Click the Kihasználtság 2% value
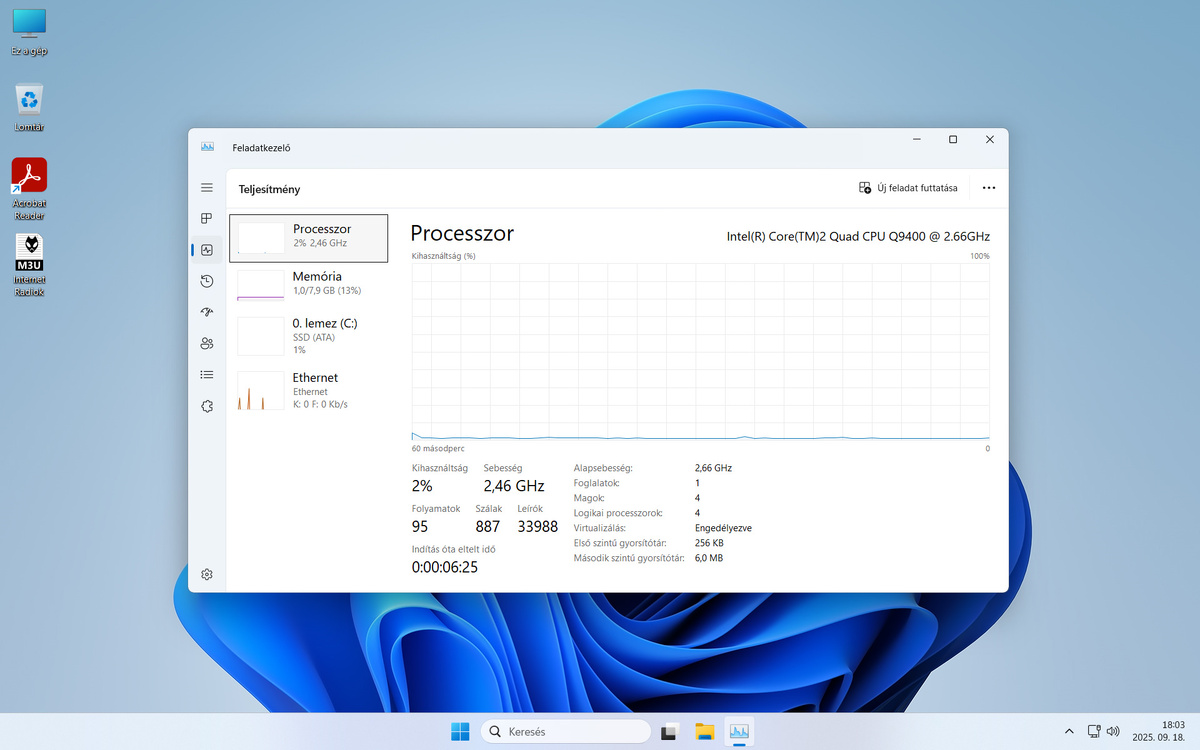Viewport: 1200px width, 750px height. click(422, 486)
